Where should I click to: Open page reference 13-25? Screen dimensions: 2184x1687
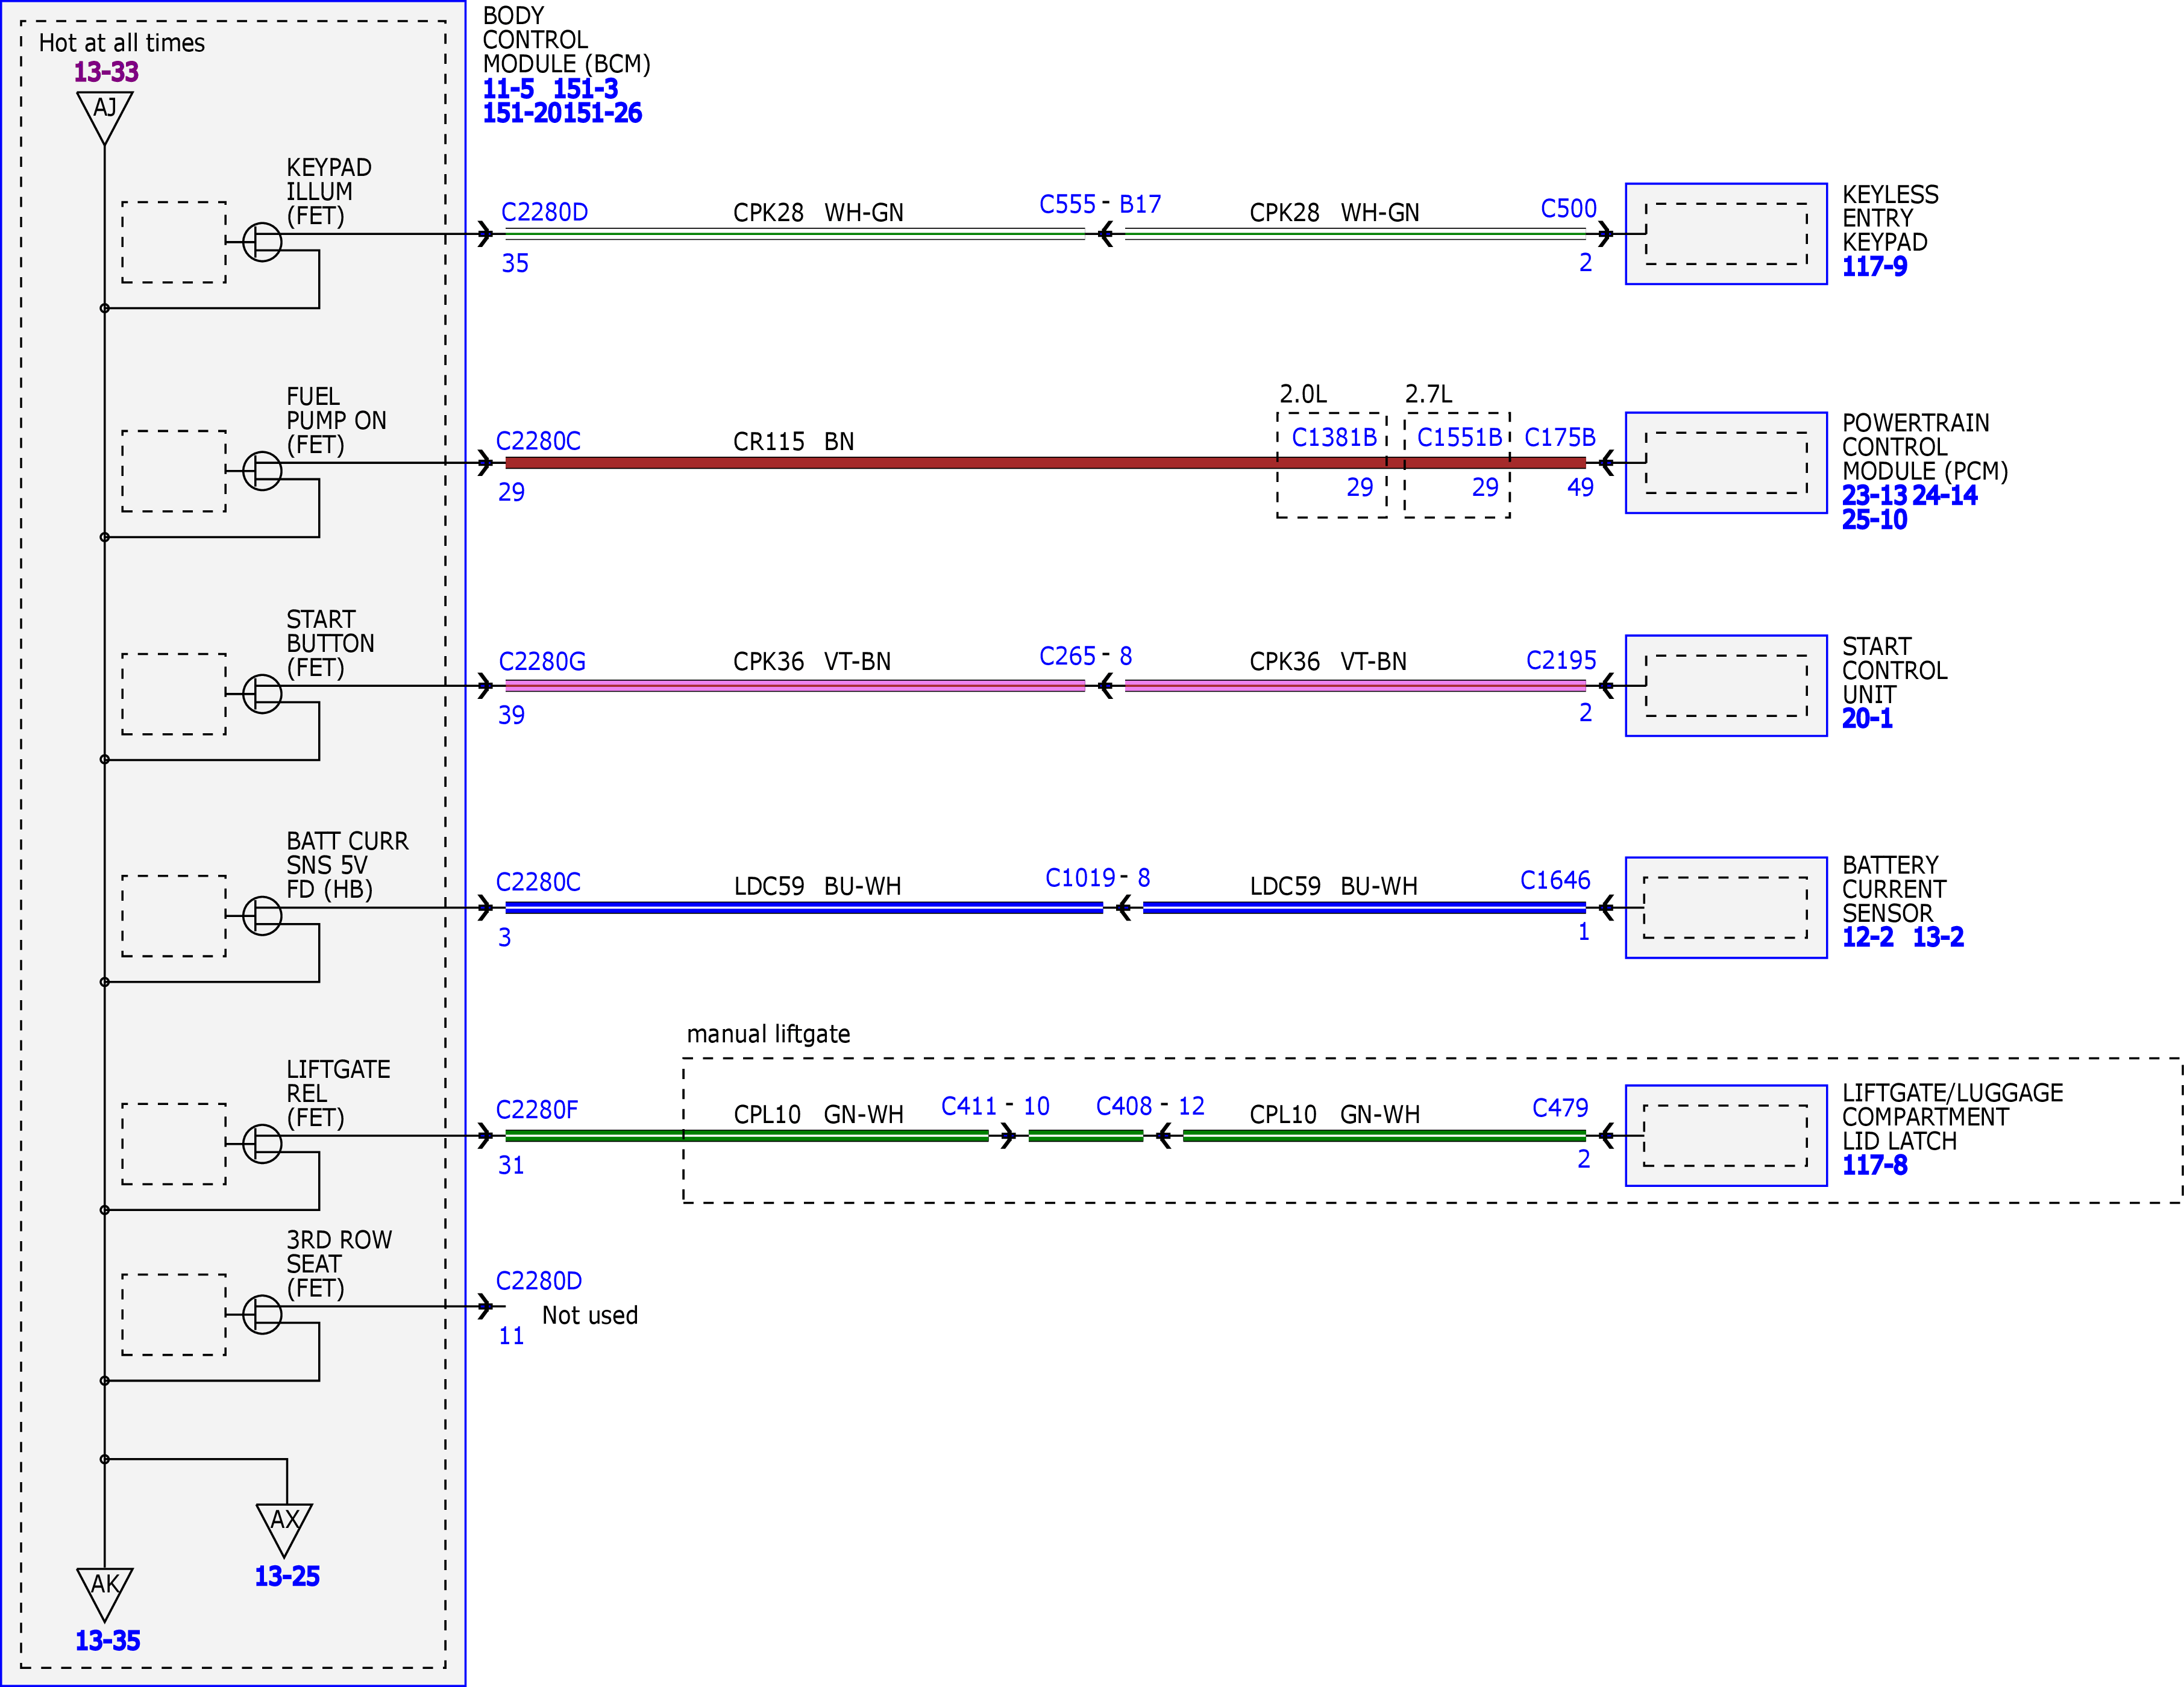pos(287,1577)
